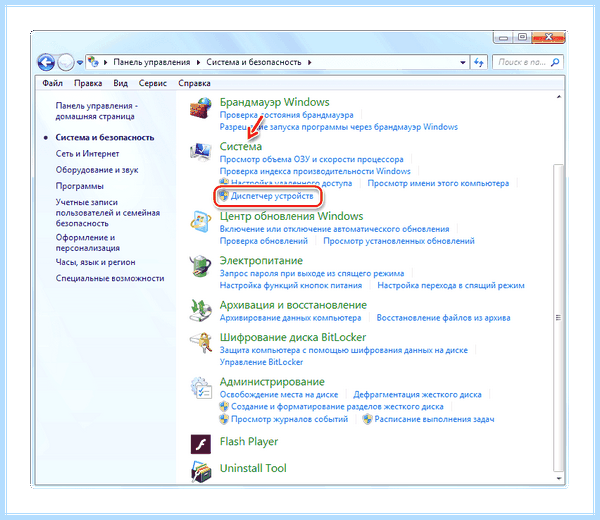Image resolution: width=600 pixels, height=520 pixels.
Task: Open Оформление и персонализация in sidebar
Action: (88, 243)
